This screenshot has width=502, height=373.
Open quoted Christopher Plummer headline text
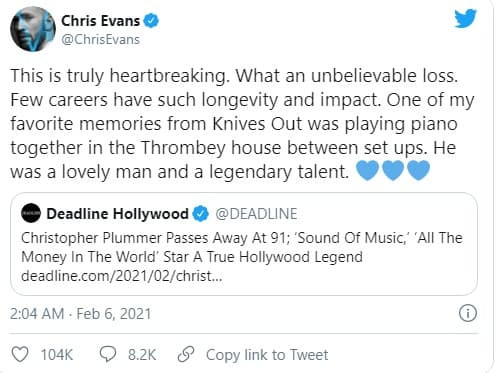pos(242,247)
